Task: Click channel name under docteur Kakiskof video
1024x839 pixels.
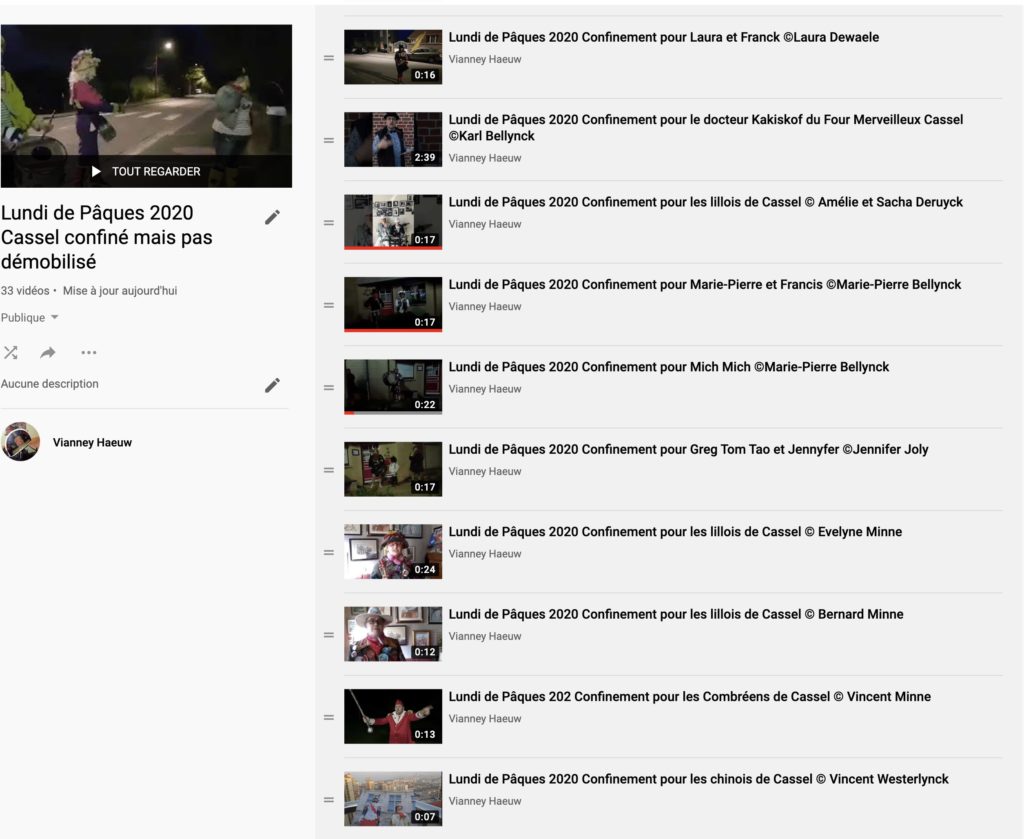Action: pos(485,158)
